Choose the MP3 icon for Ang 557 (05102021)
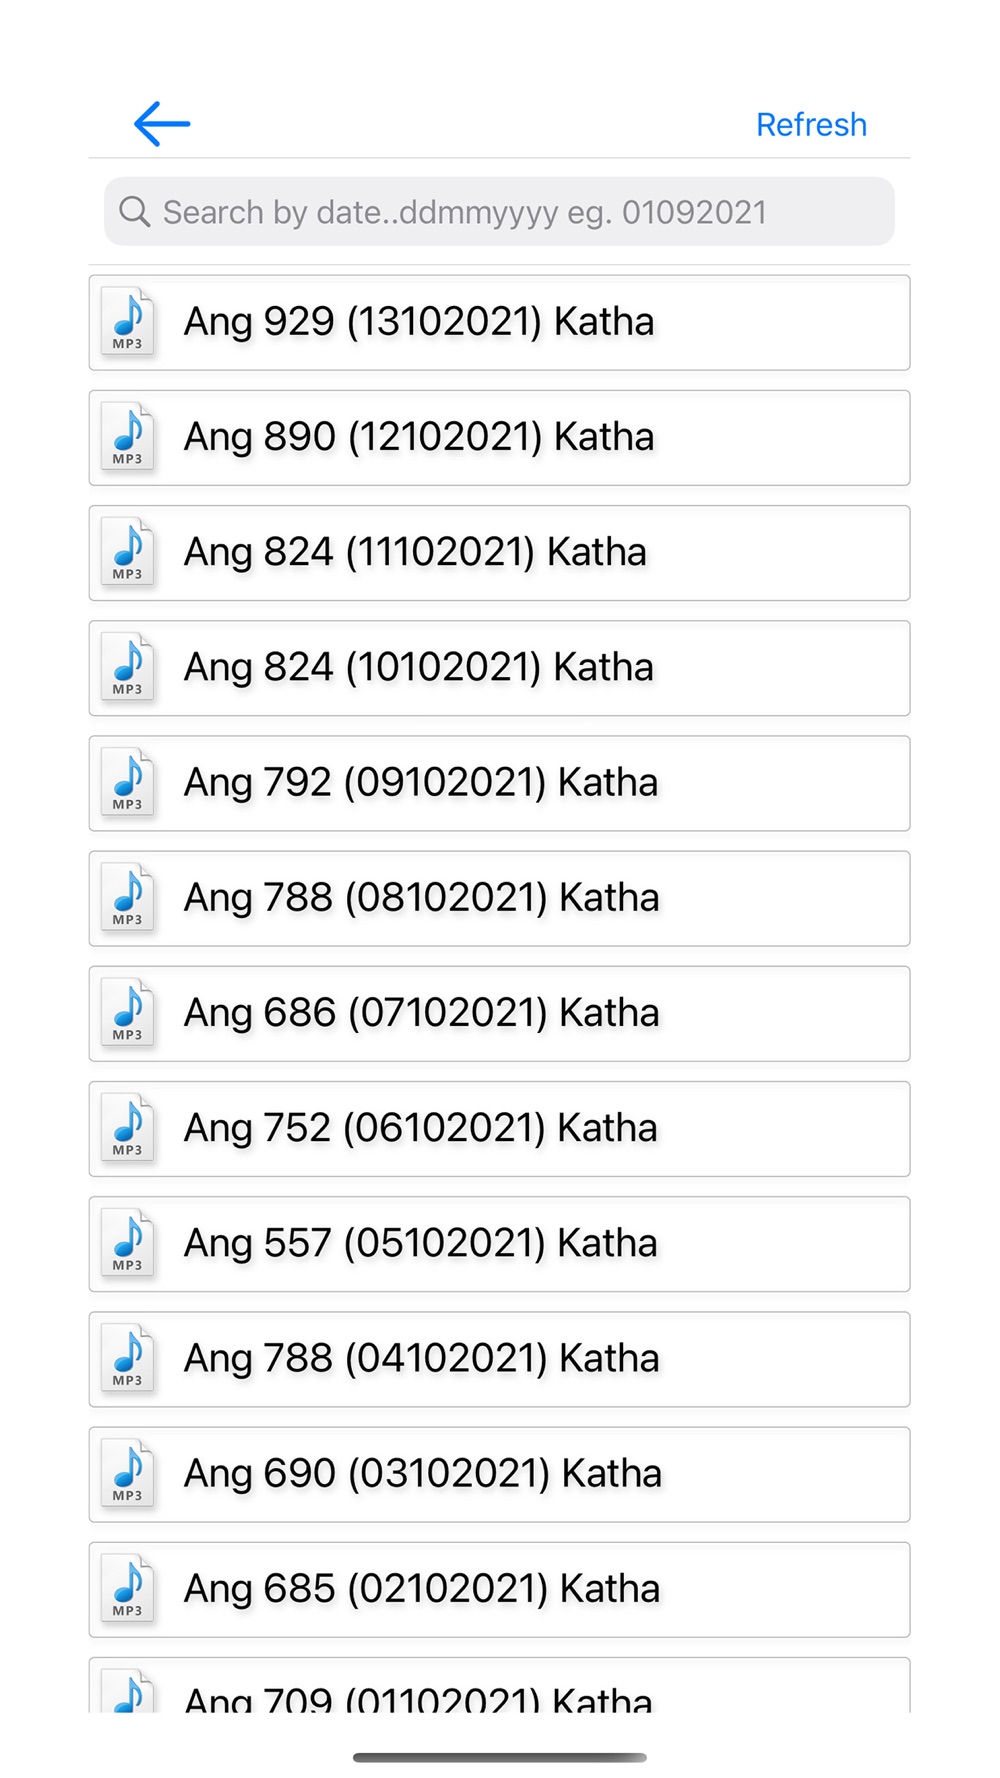Viewport: 1000px width, 1778px height. coord(128,1243)
